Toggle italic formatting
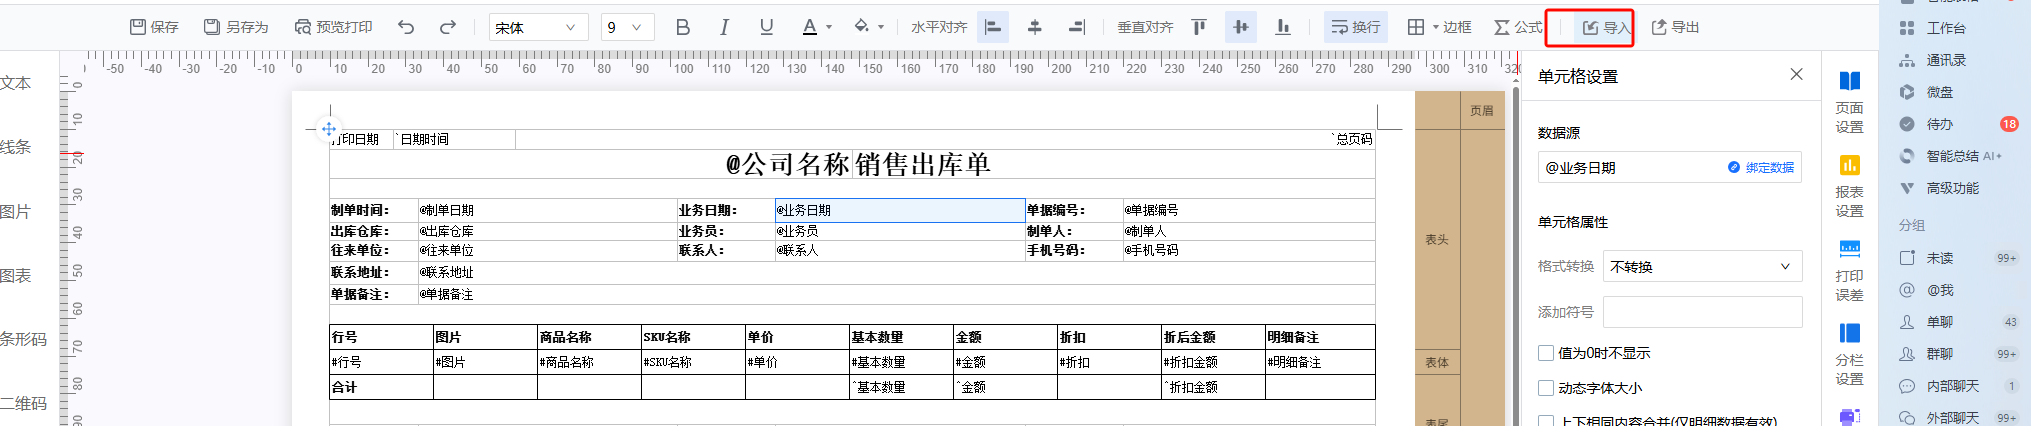This screenshot has height=426, width=2031. point(724,27)
